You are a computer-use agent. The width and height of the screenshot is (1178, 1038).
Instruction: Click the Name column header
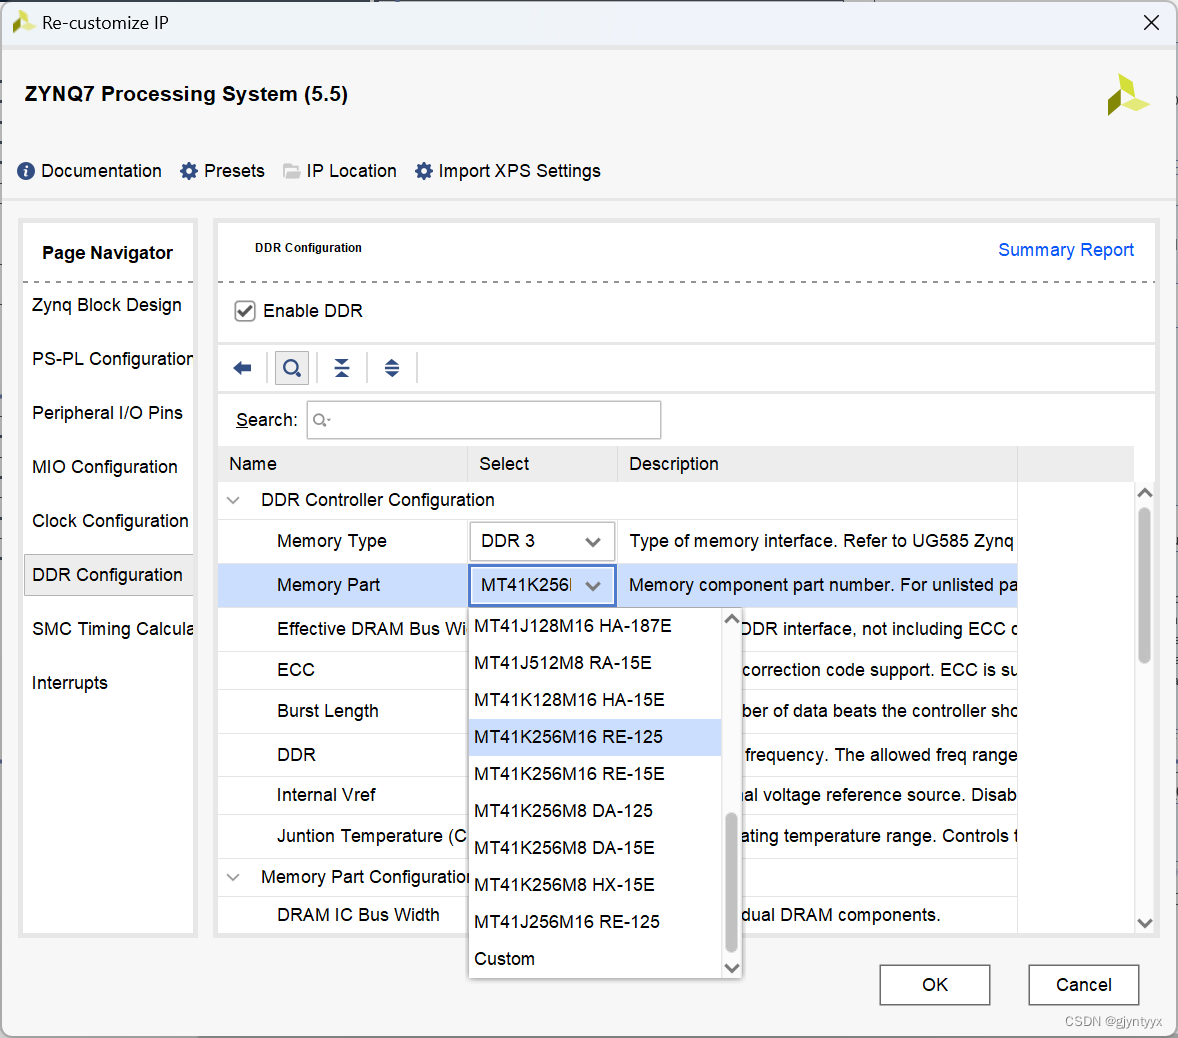[343, 464]
